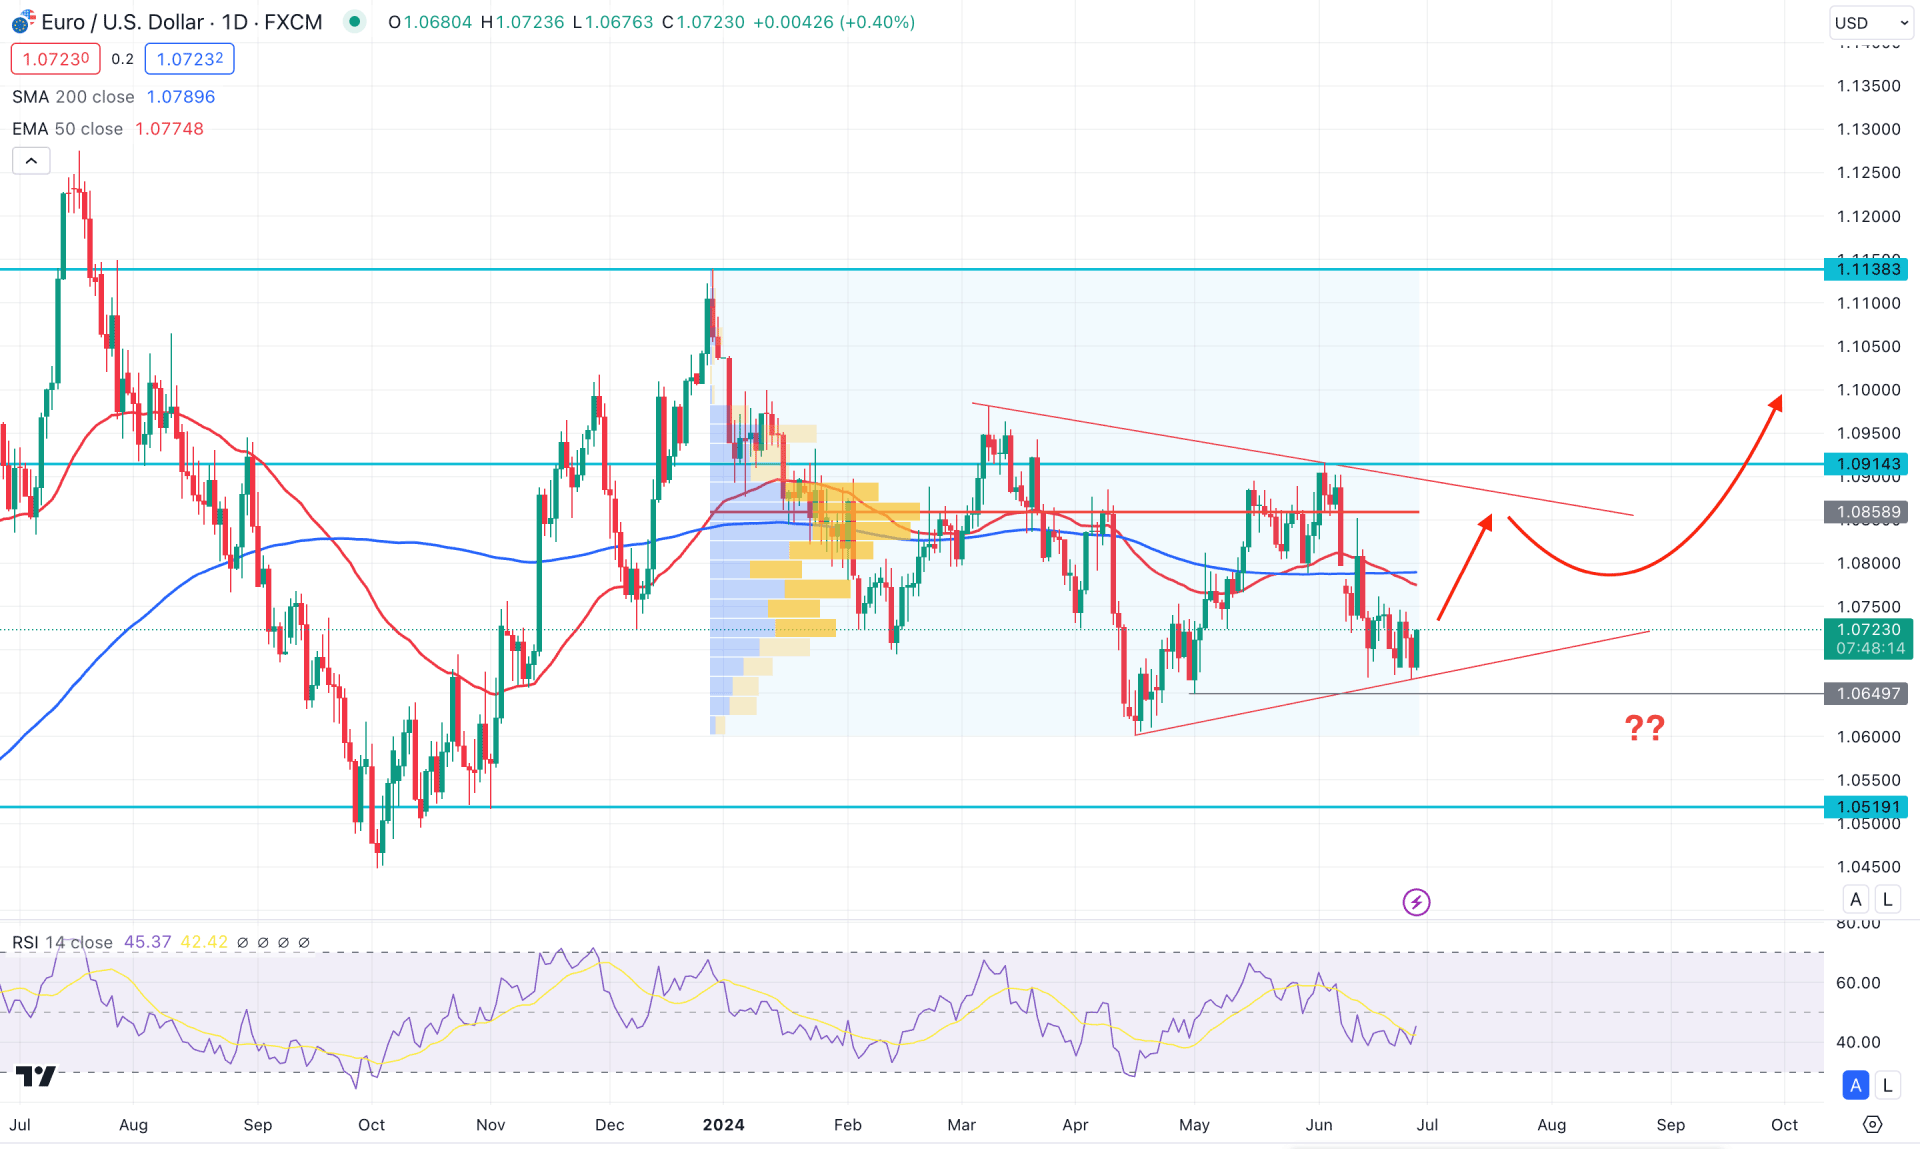Open chart settings gear in time axis
Viewport: 1920px width, 1149px height.
1873,1125
